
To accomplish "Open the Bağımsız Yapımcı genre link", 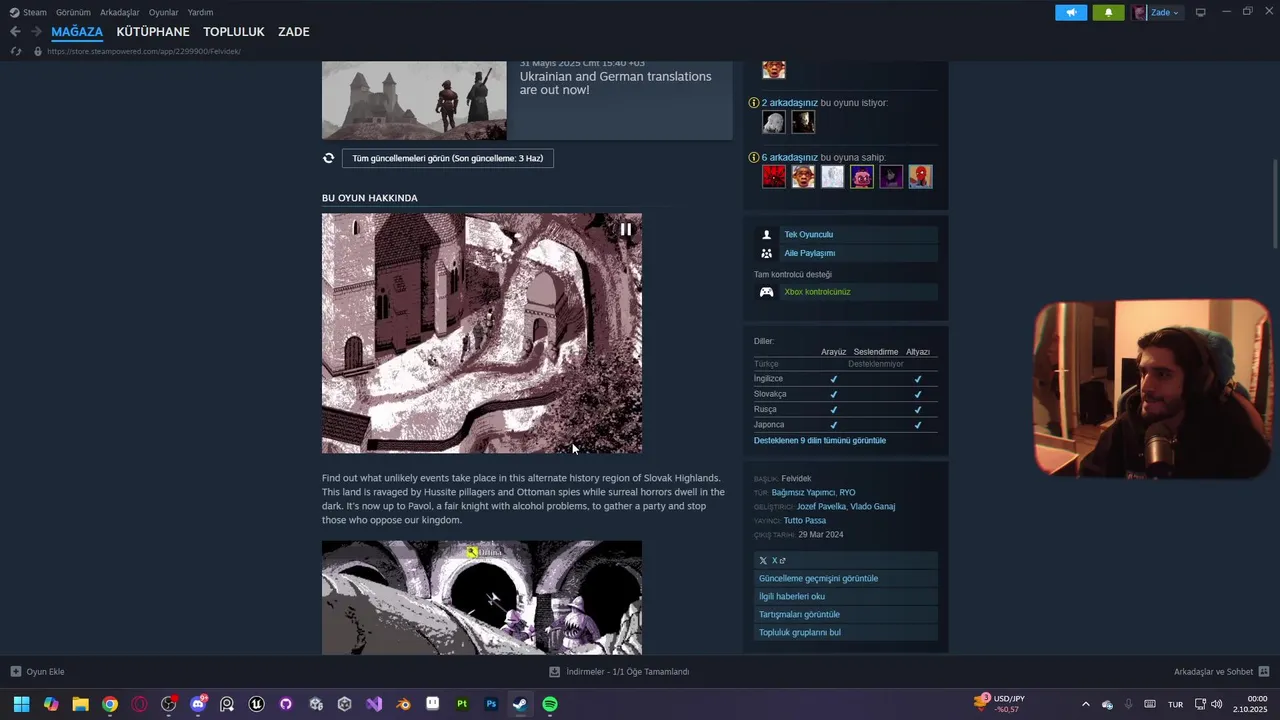I will click(803, 493).
